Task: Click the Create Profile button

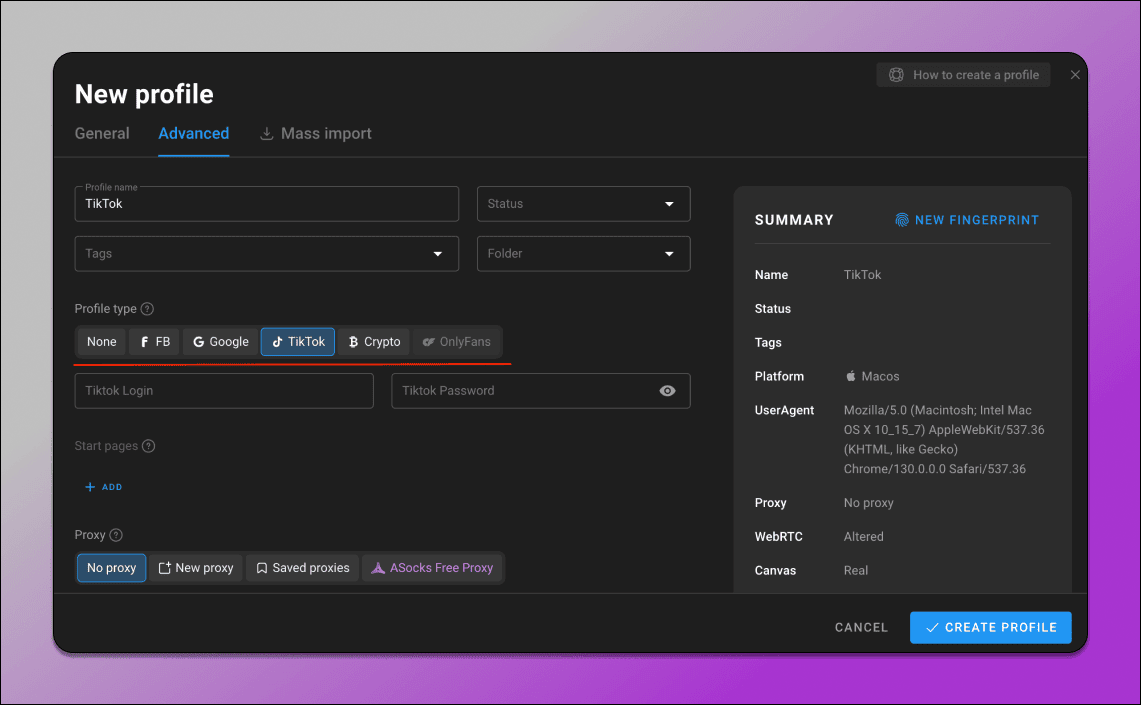Action: pos(990,627)
